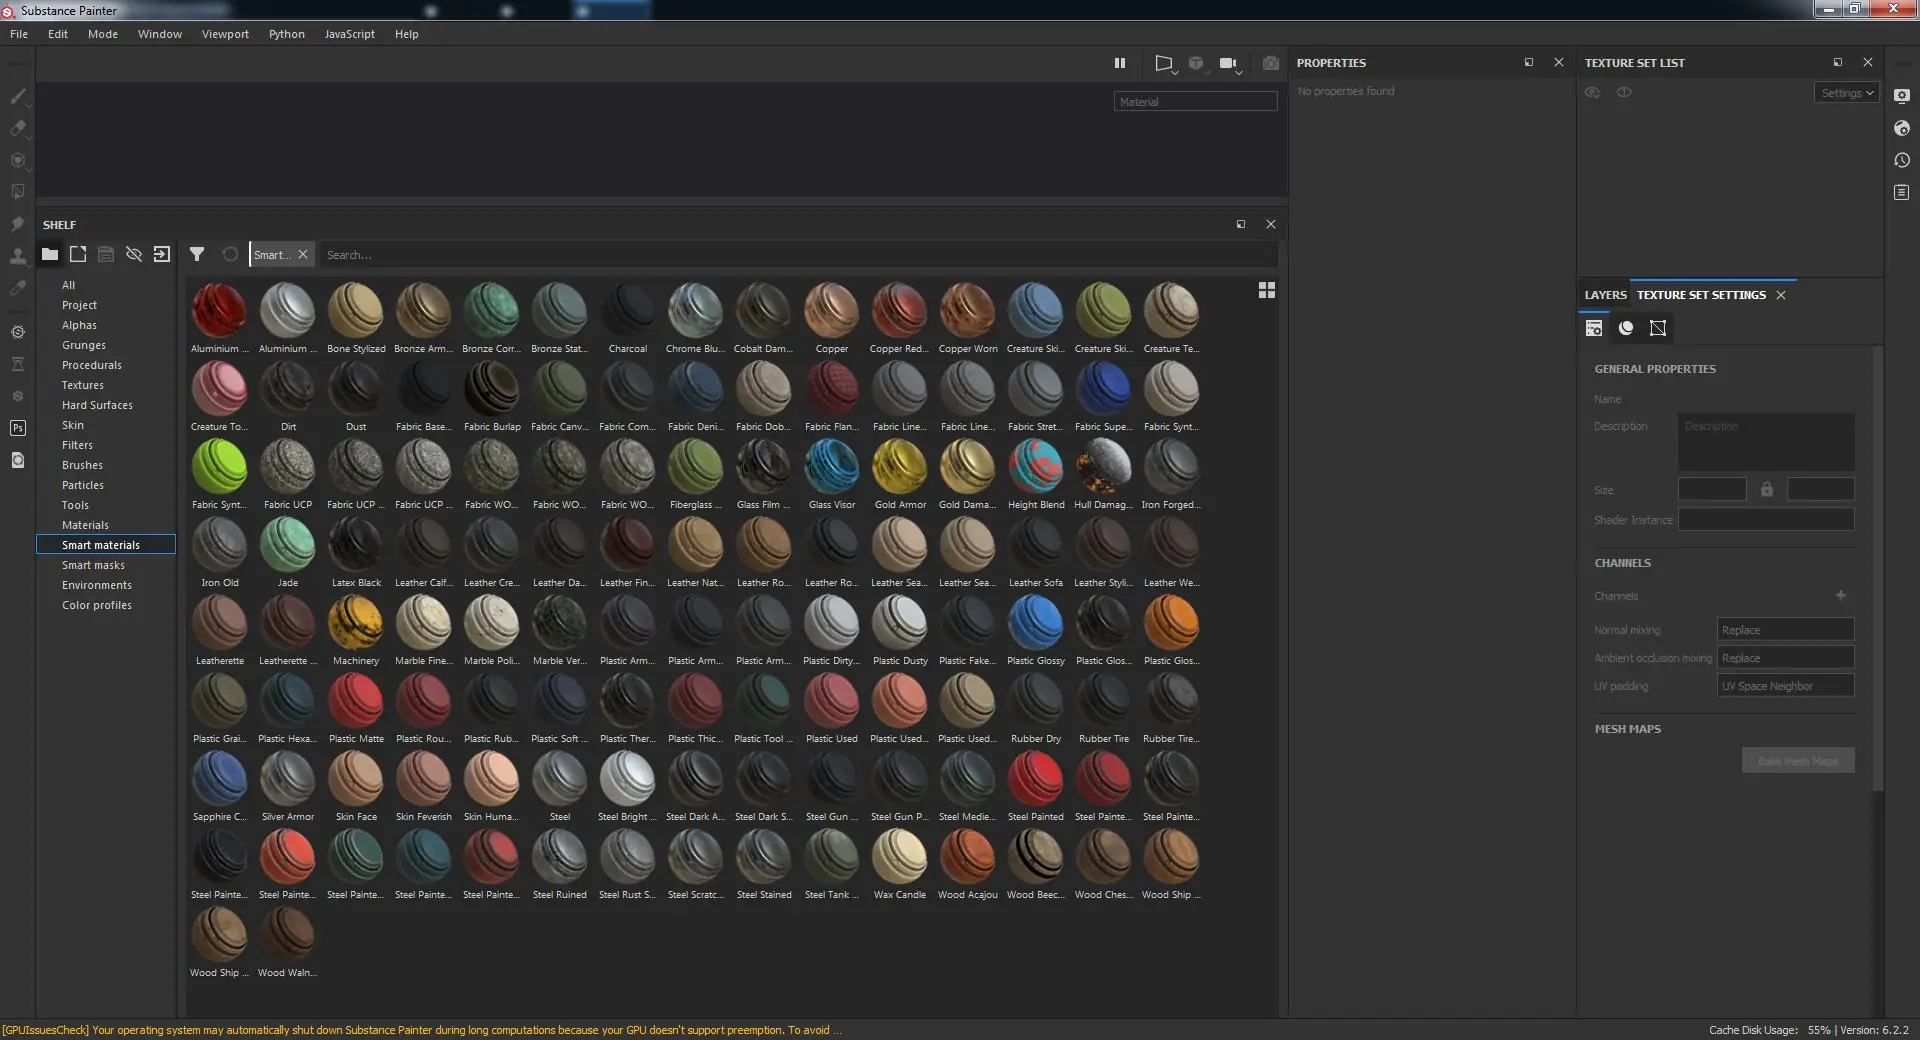Switch to the Layers tab
This screenshot has width=1920, height=1040.
click(1603, 295)
